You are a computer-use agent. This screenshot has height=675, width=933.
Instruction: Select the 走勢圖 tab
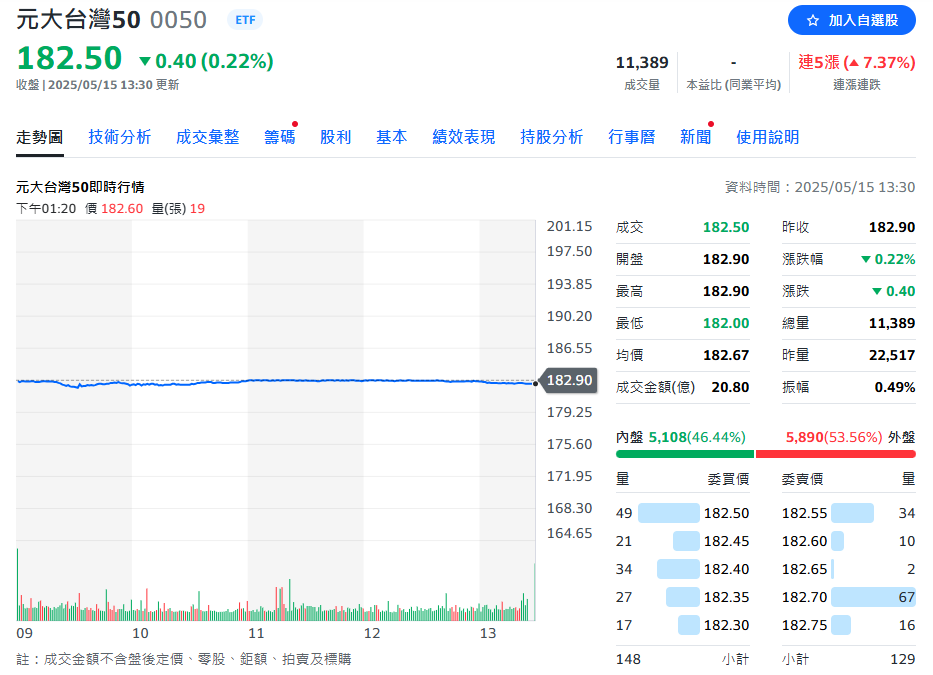(x=39, y=138)
